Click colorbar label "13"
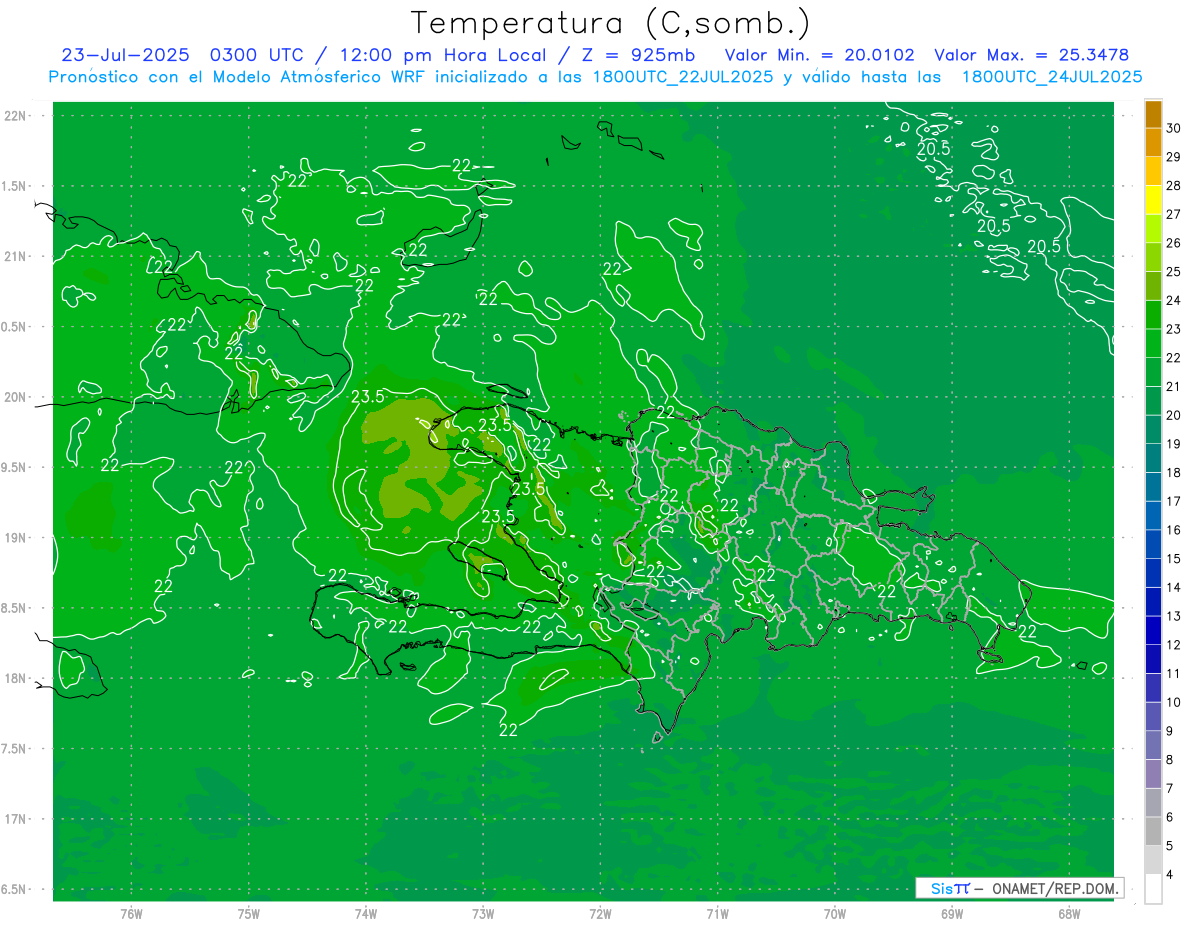The image size is (1200, 927). (1174, 616)
